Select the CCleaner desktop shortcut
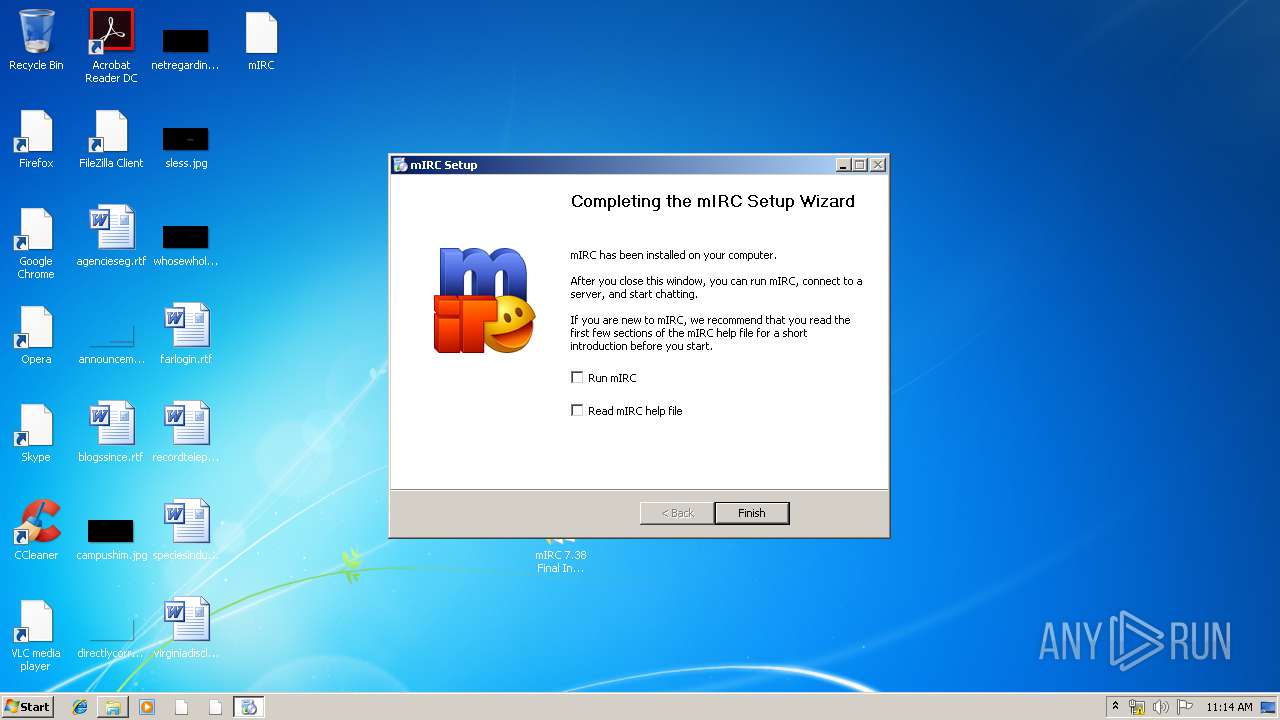The height and width of the screenshot is (720, 1280). click(x=36, y=530)
